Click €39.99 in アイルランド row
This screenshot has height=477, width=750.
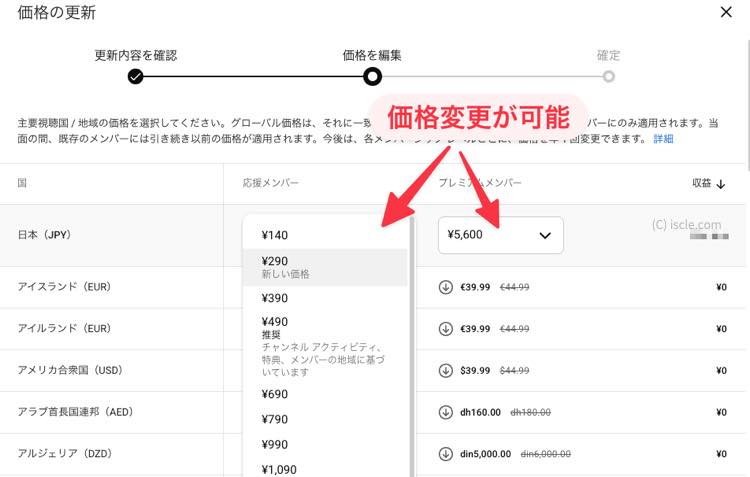pyautogui.click(x=475, y=329)
